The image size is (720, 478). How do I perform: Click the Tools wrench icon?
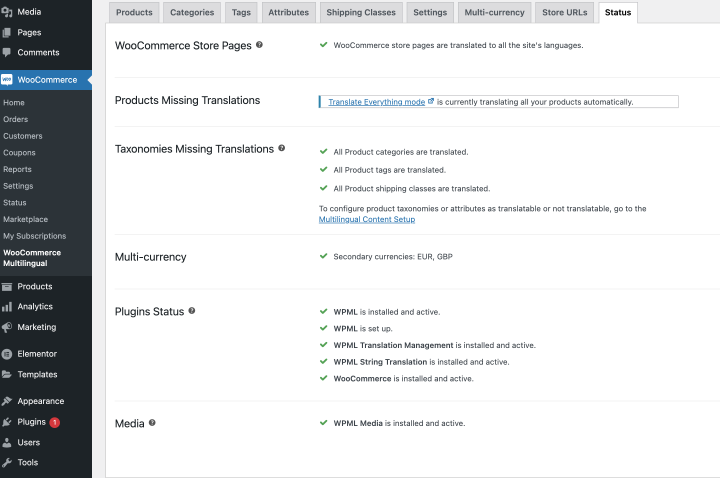pyautogui.click(x=6, y=462)
